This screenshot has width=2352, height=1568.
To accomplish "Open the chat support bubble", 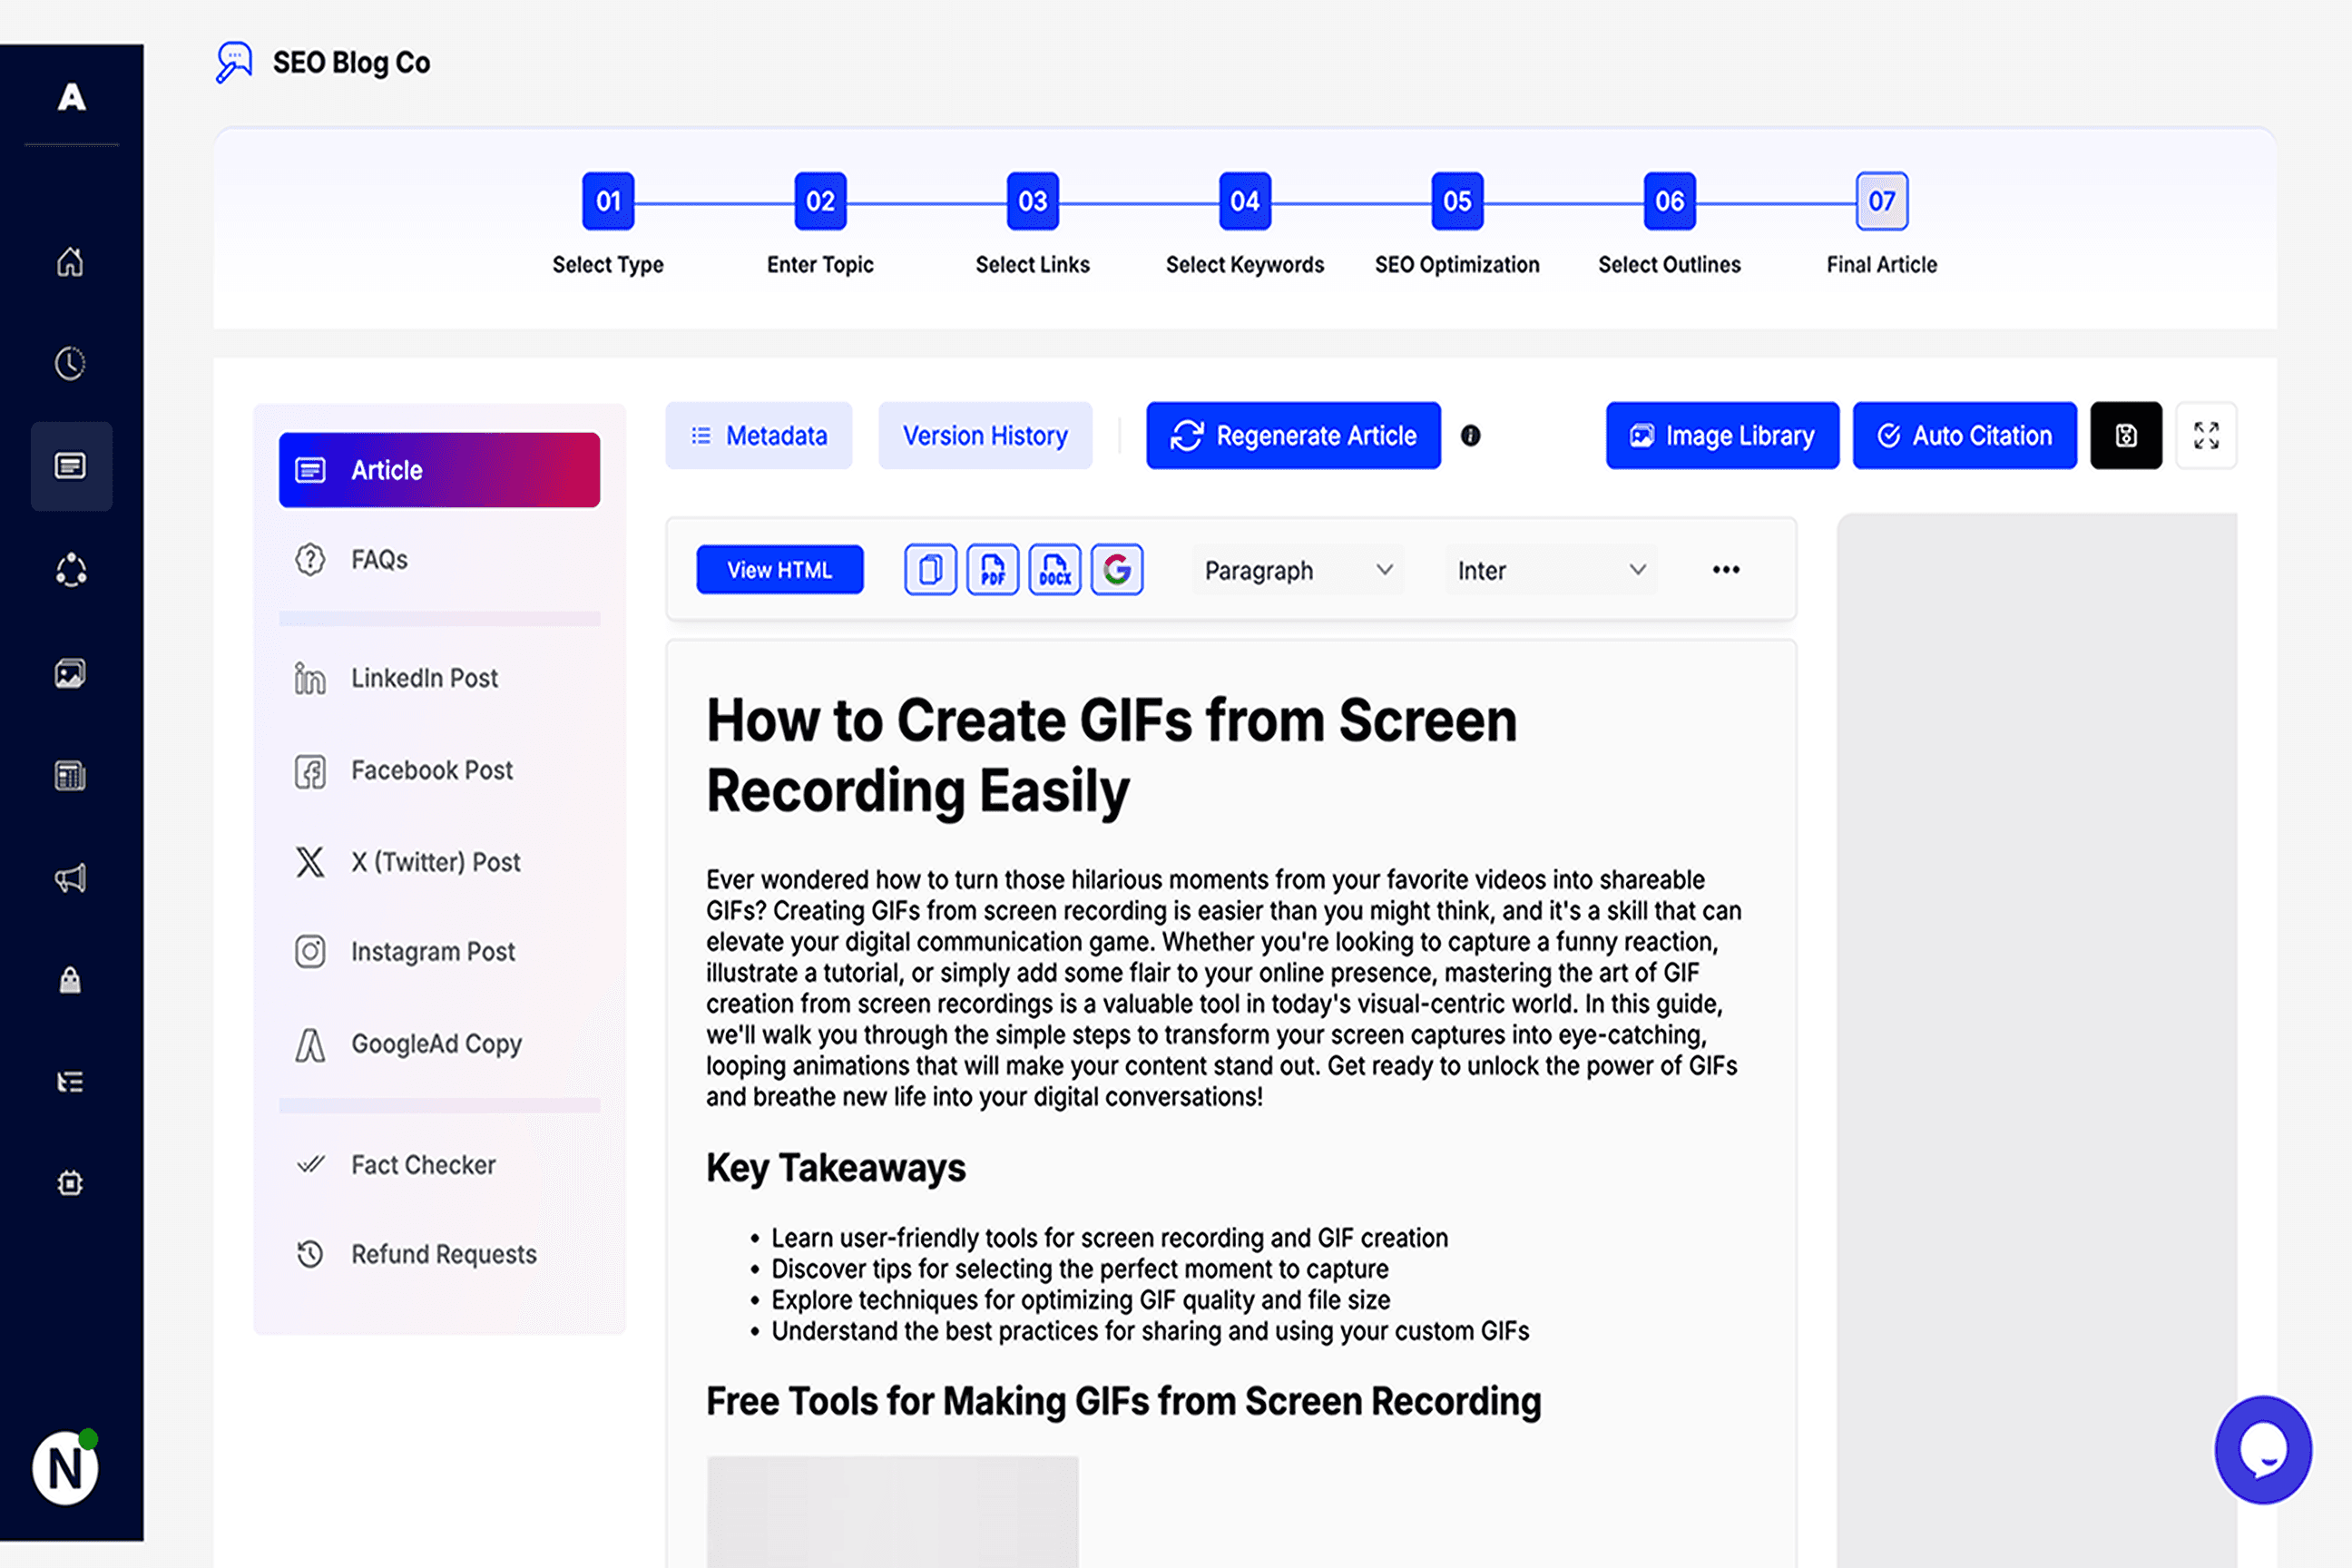I will coord(2262,1449).
